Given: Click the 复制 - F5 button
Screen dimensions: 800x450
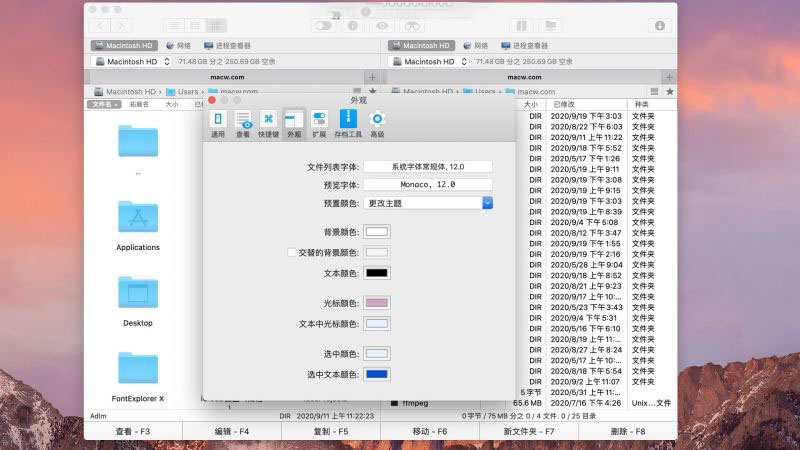Looking at the screenshot, I should point(331,431).
